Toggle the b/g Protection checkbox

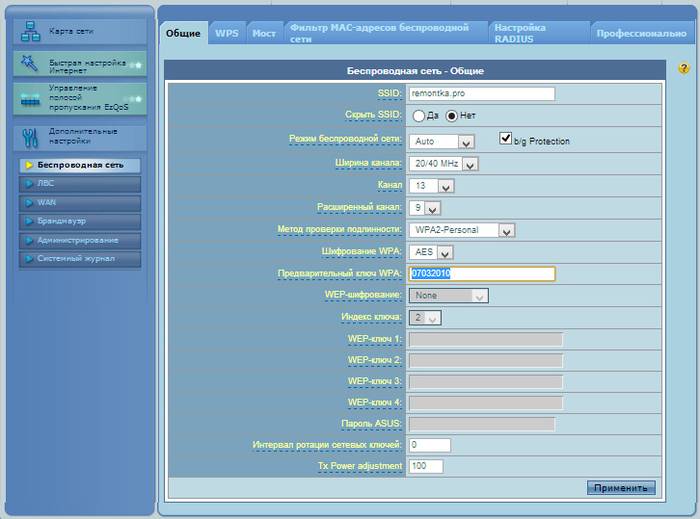pos(506,139)
